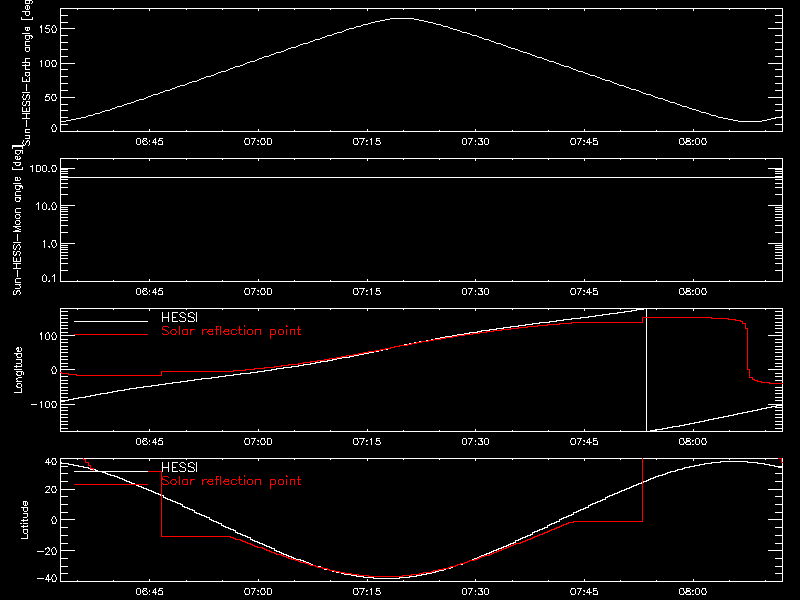Viewport: 800px width, 600px height.
Task: Click 07:45 label under Latitude plot
Action: (584, 592)
